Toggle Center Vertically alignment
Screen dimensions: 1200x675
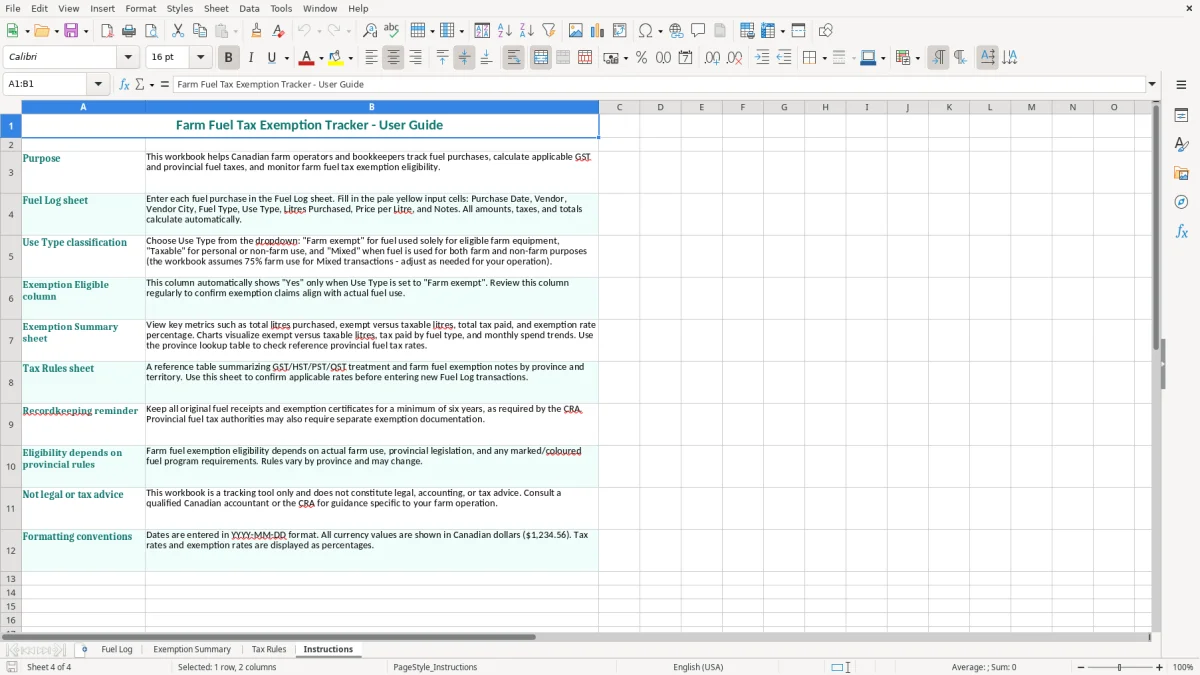coord(464,58)
